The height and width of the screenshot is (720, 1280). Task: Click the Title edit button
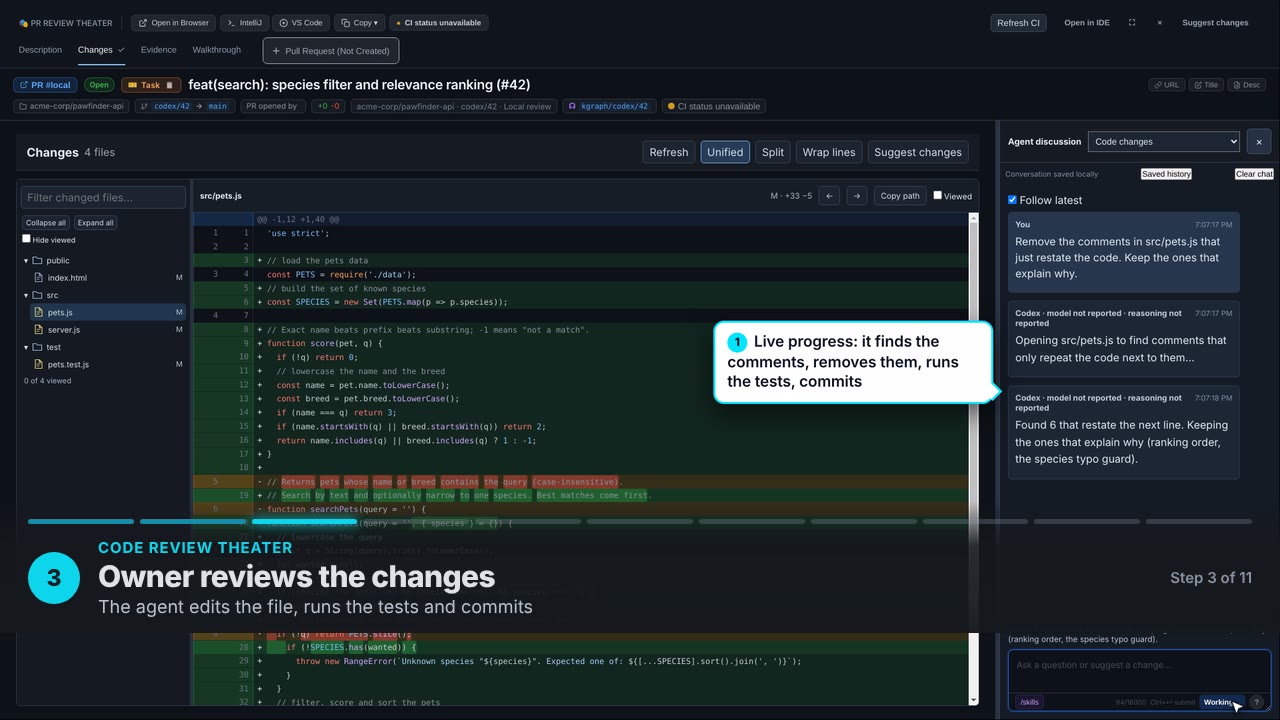pyautogui.click(x=1206, y=85)
